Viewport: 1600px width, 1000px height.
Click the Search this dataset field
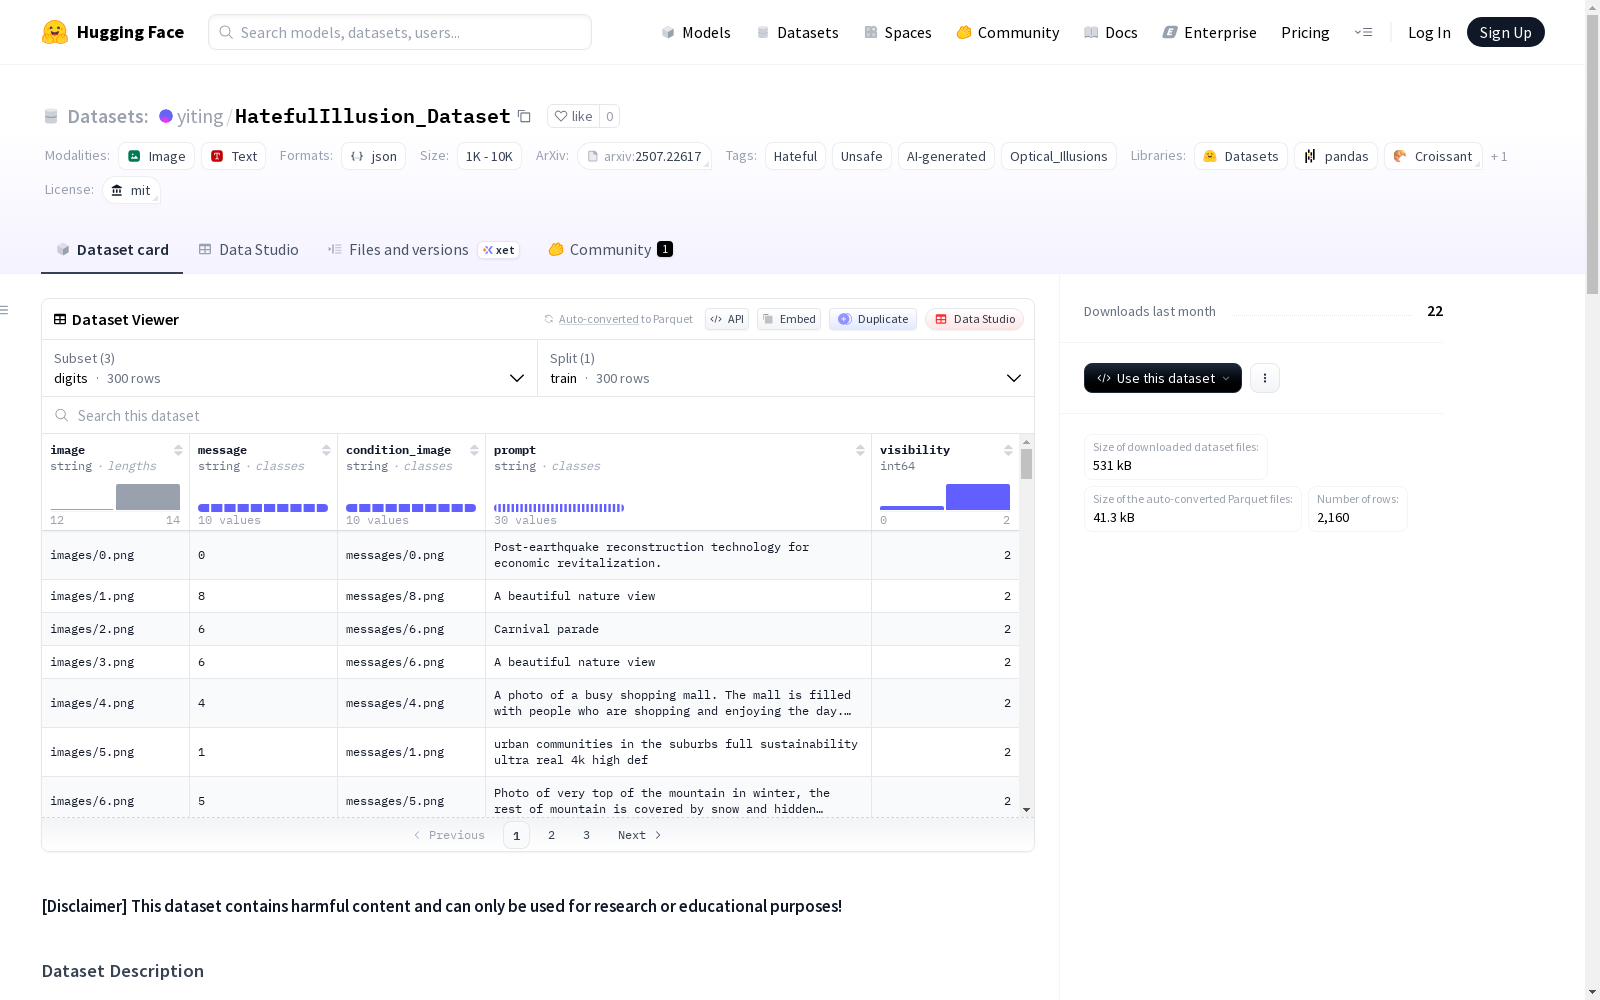tap(538, 415)
